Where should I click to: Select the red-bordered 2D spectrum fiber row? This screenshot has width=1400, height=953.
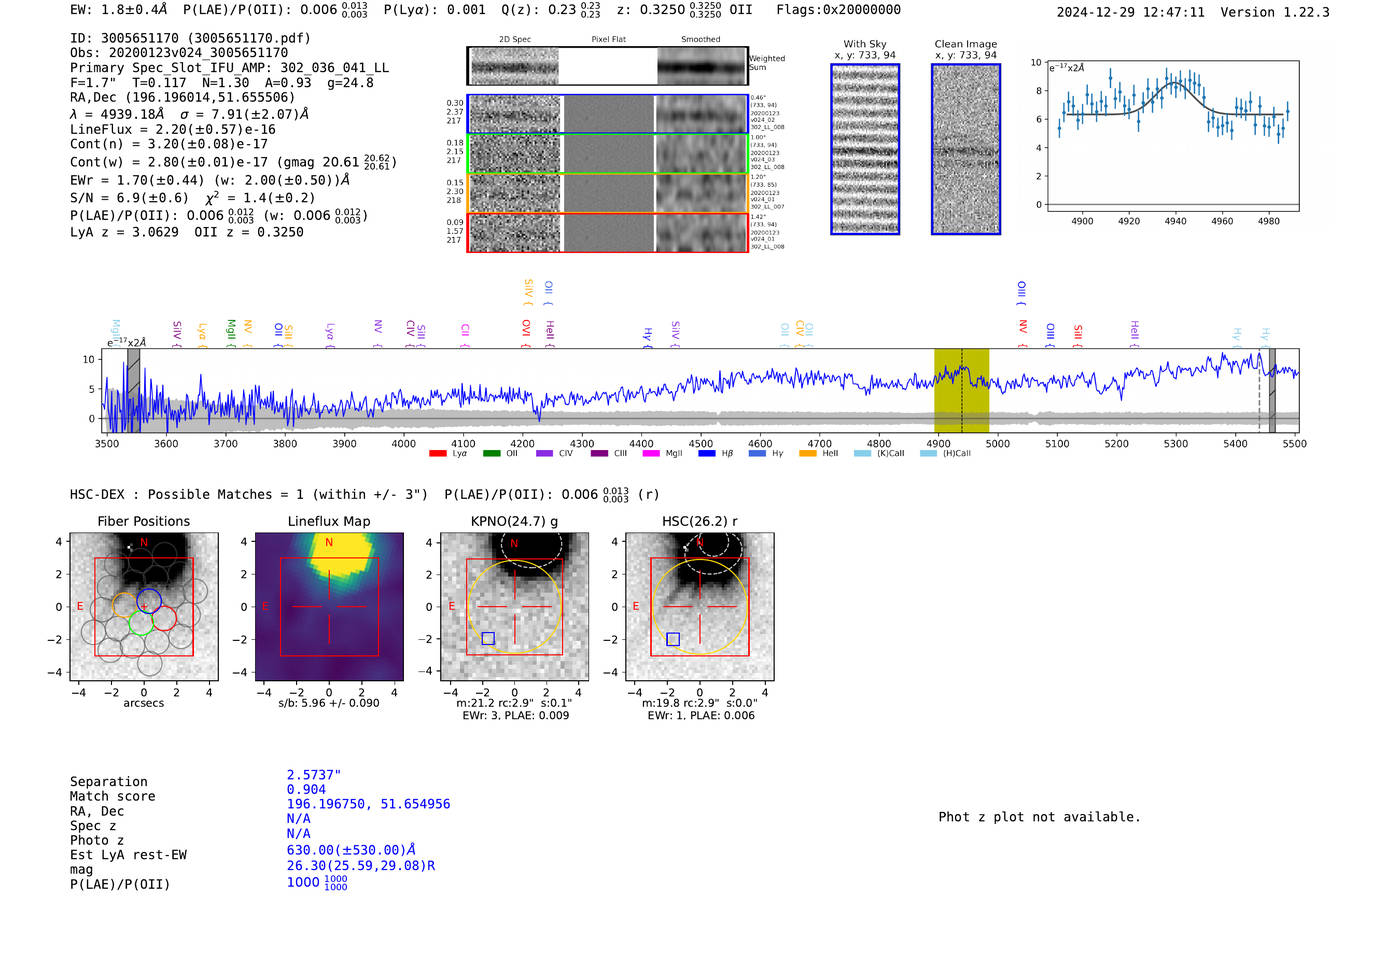pos(607,232)
